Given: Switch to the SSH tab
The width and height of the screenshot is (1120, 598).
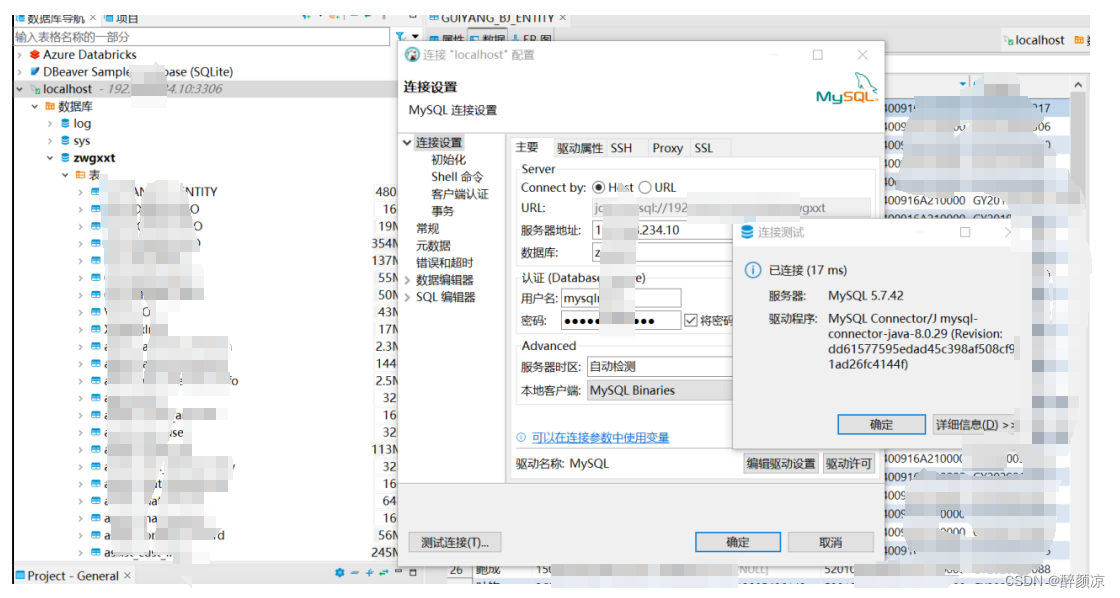Looking at the screenshot, I should click(621, 148).
